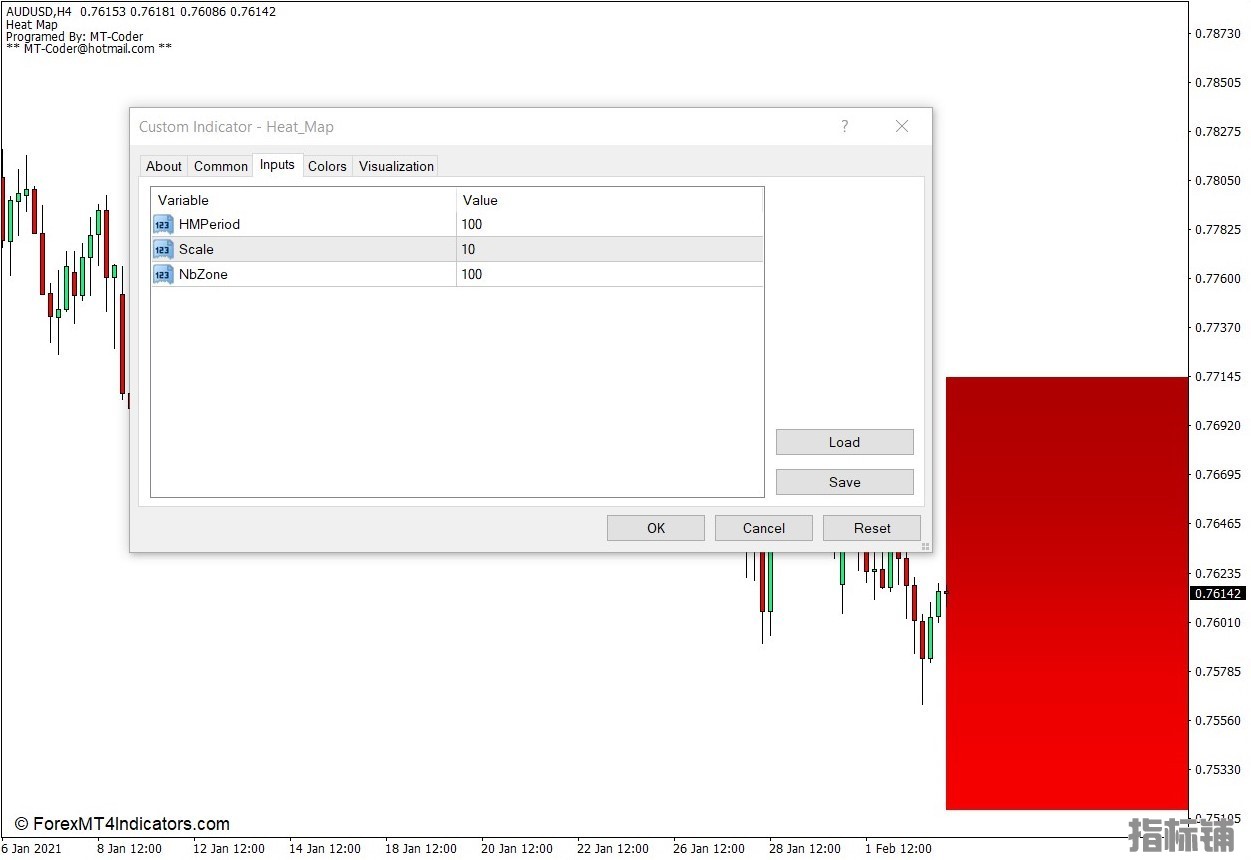Click the 8 Jan 12:00 time axis label
This screenshot has height=860, width=1251.
tap(129, 849)
